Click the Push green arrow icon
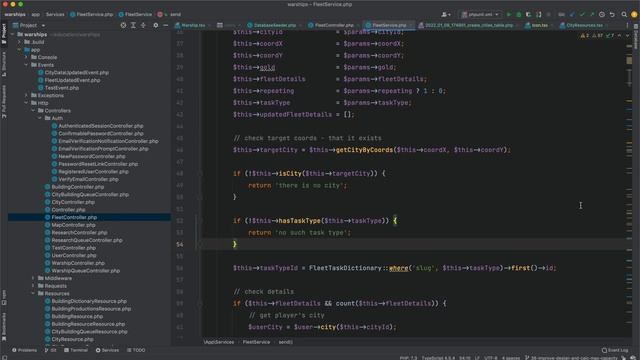The image size is (640, 360). (592, 14)
